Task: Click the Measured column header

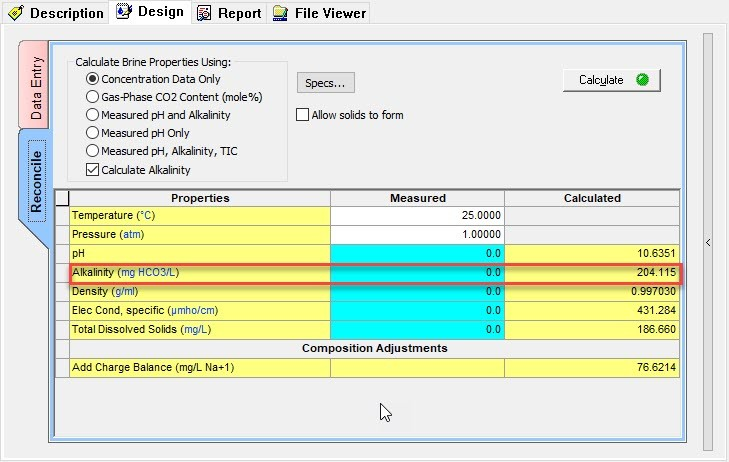Action: pyautogui.click(x=418, y=198)
